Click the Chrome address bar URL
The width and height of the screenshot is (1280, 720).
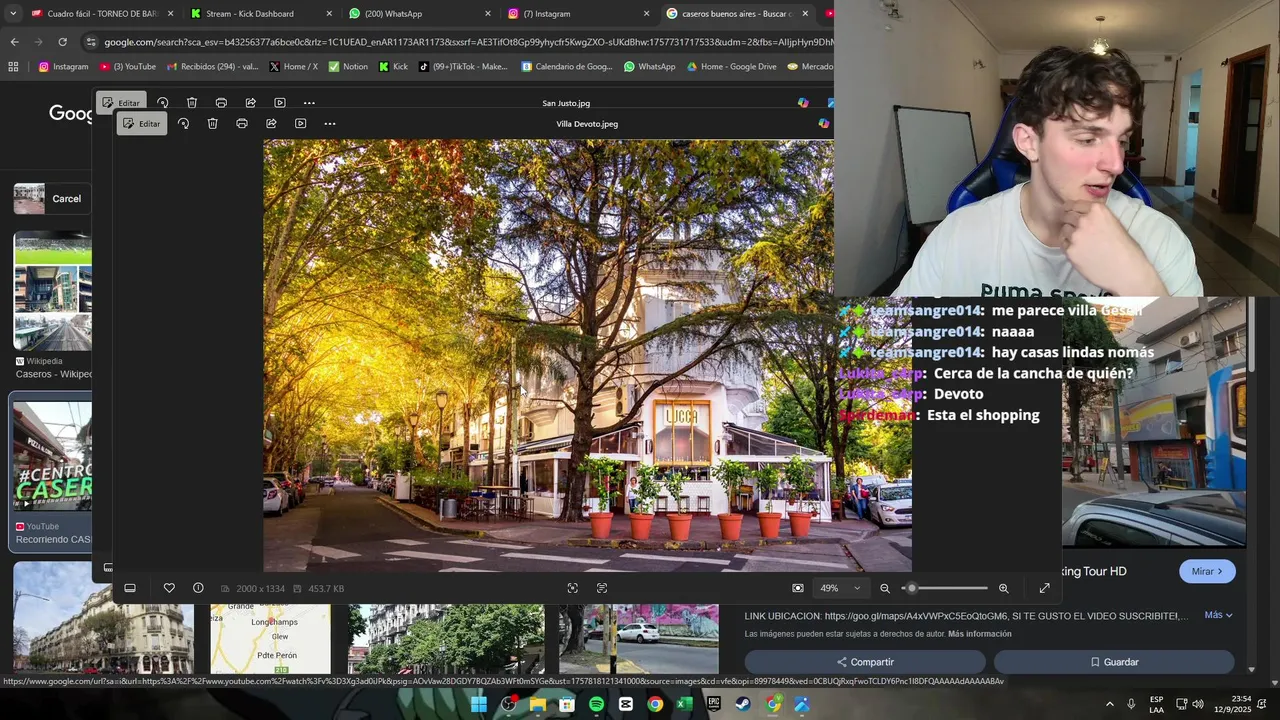[x=468, y=42]
